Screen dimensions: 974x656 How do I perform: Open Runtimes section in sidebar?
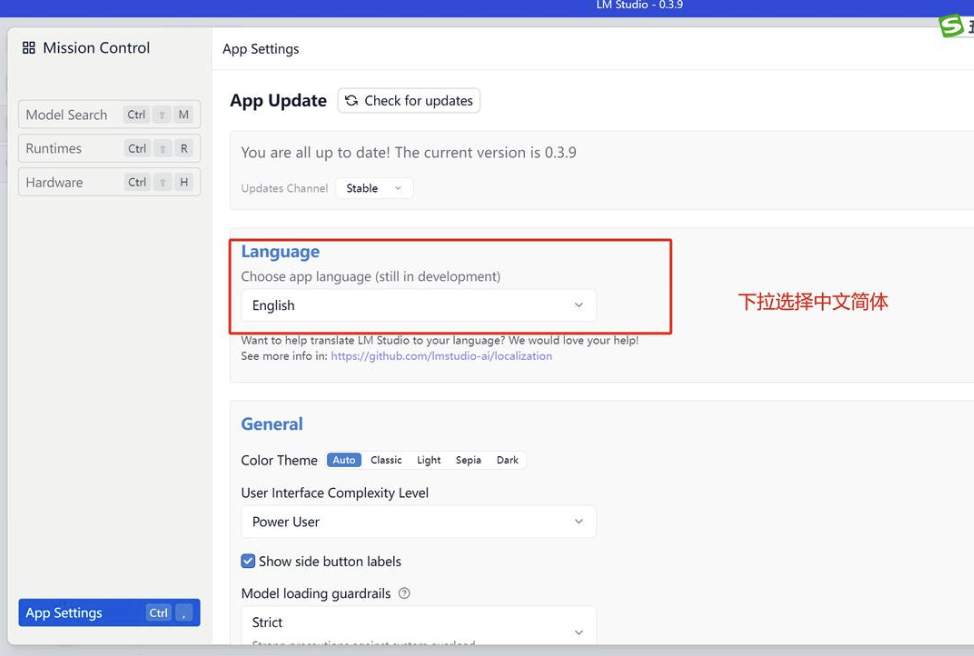(109, 148)
